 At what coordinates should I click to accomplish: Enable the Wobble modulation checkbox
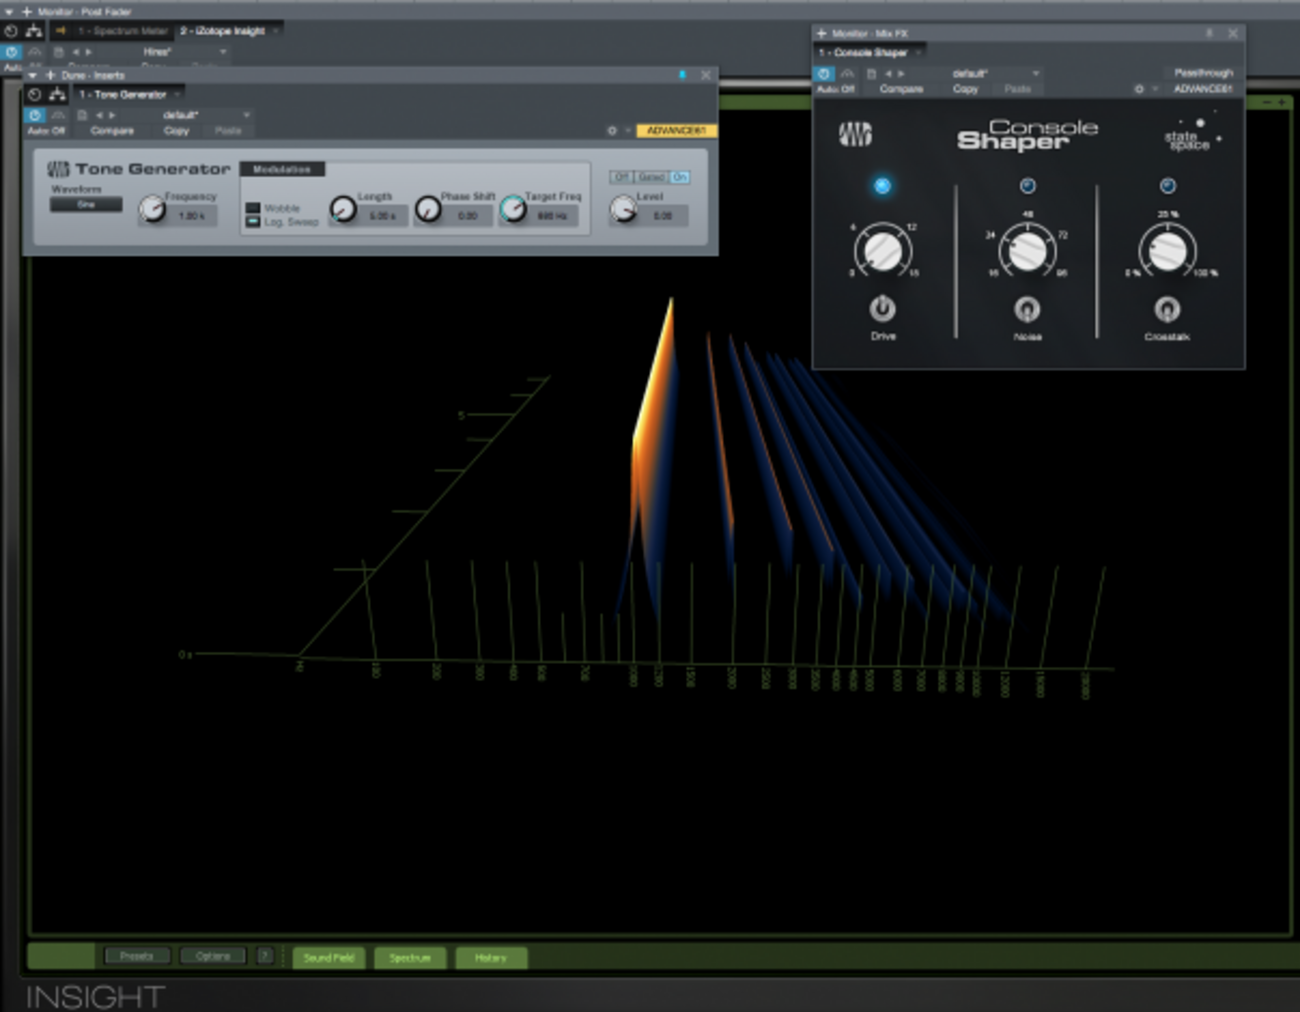coord(253,208)
